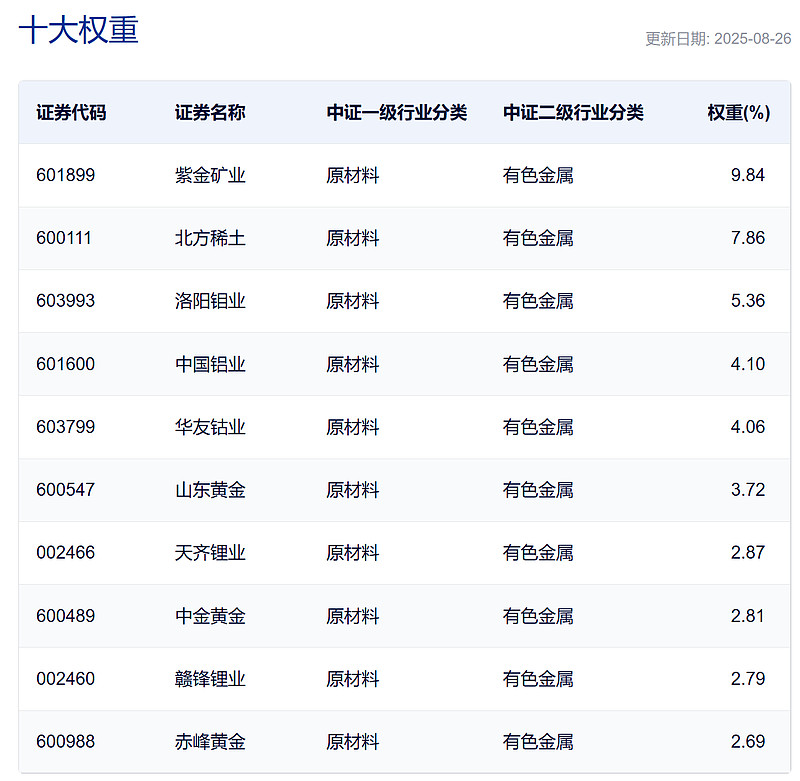
Task: Click 有色金属 in the 紫金矿业 row
Action: click(538, 175)
